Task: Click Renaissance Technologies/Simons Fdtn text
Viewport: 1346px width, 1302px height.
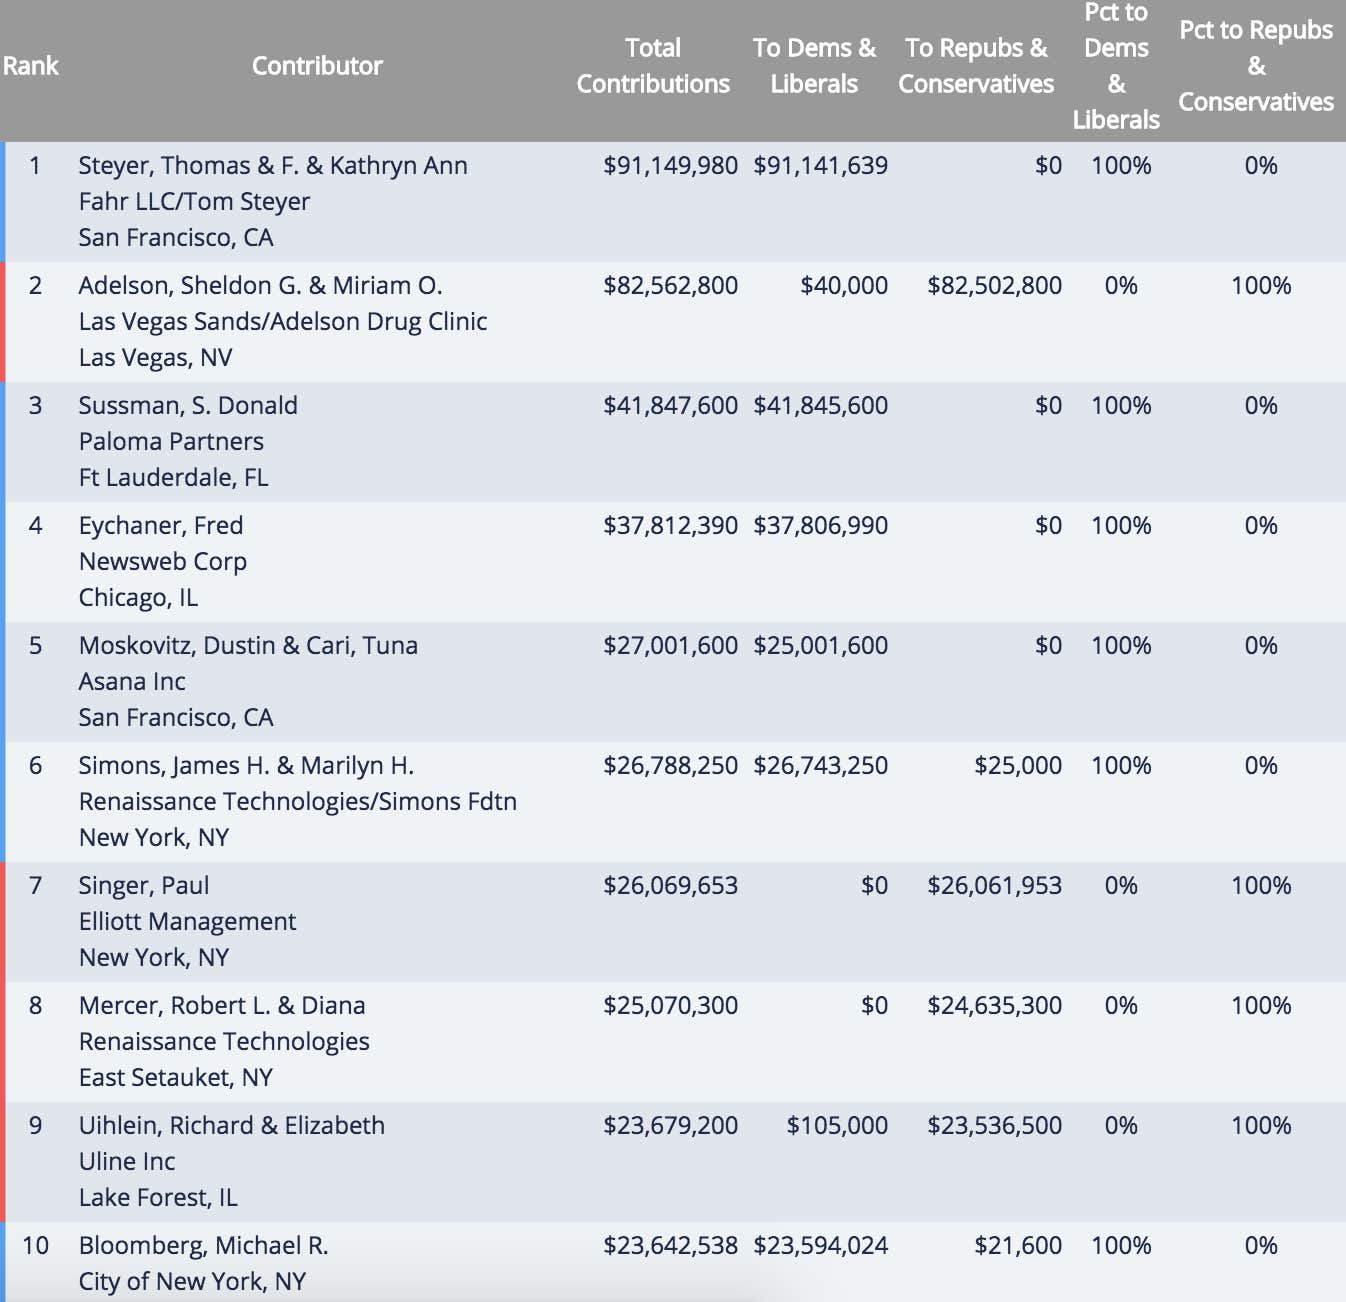Action: coord(298,801)
